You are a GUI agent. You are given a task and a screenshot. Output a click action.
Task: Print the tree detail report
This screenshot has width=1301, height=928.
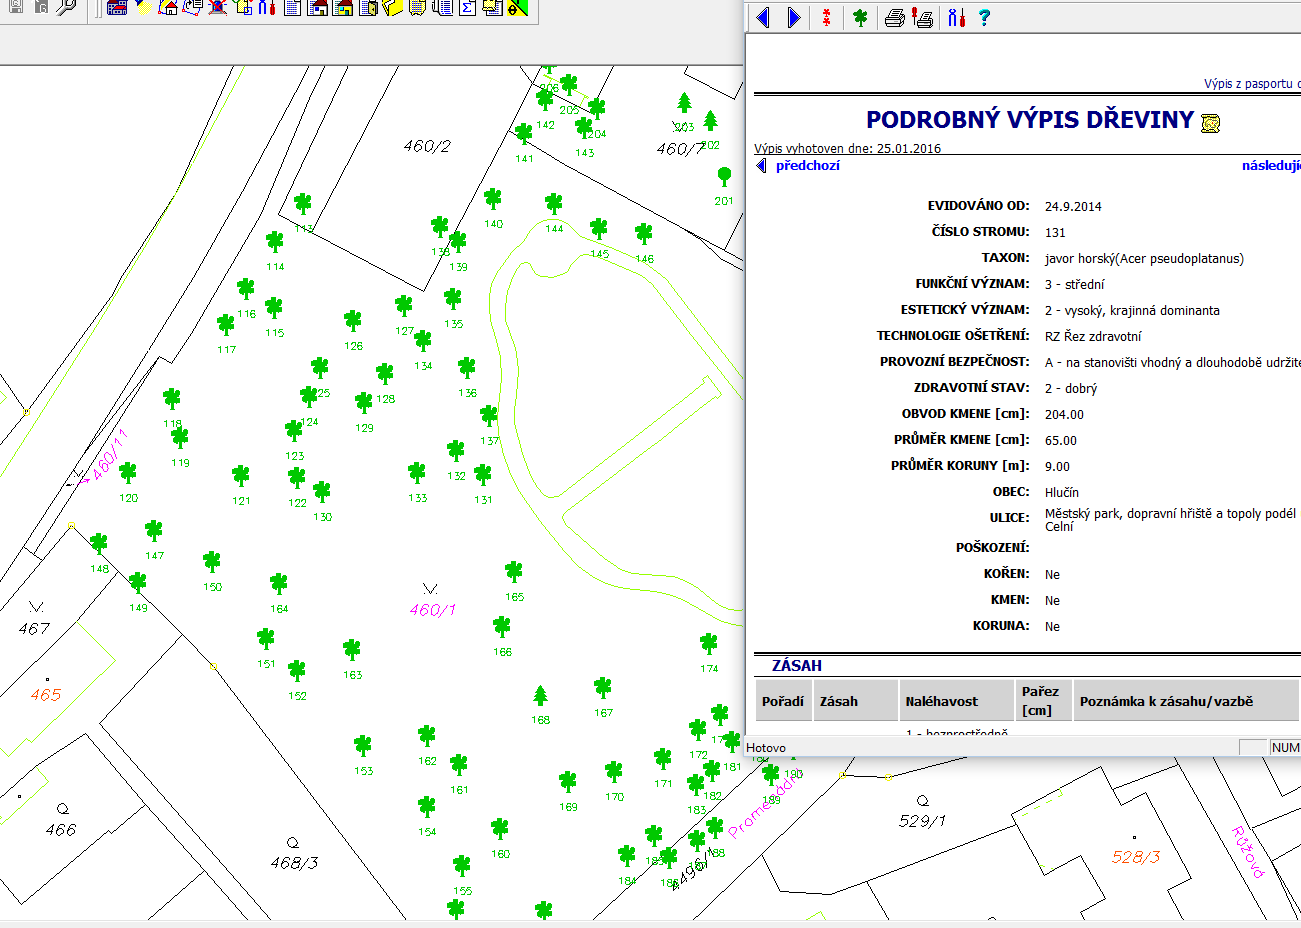895,17
